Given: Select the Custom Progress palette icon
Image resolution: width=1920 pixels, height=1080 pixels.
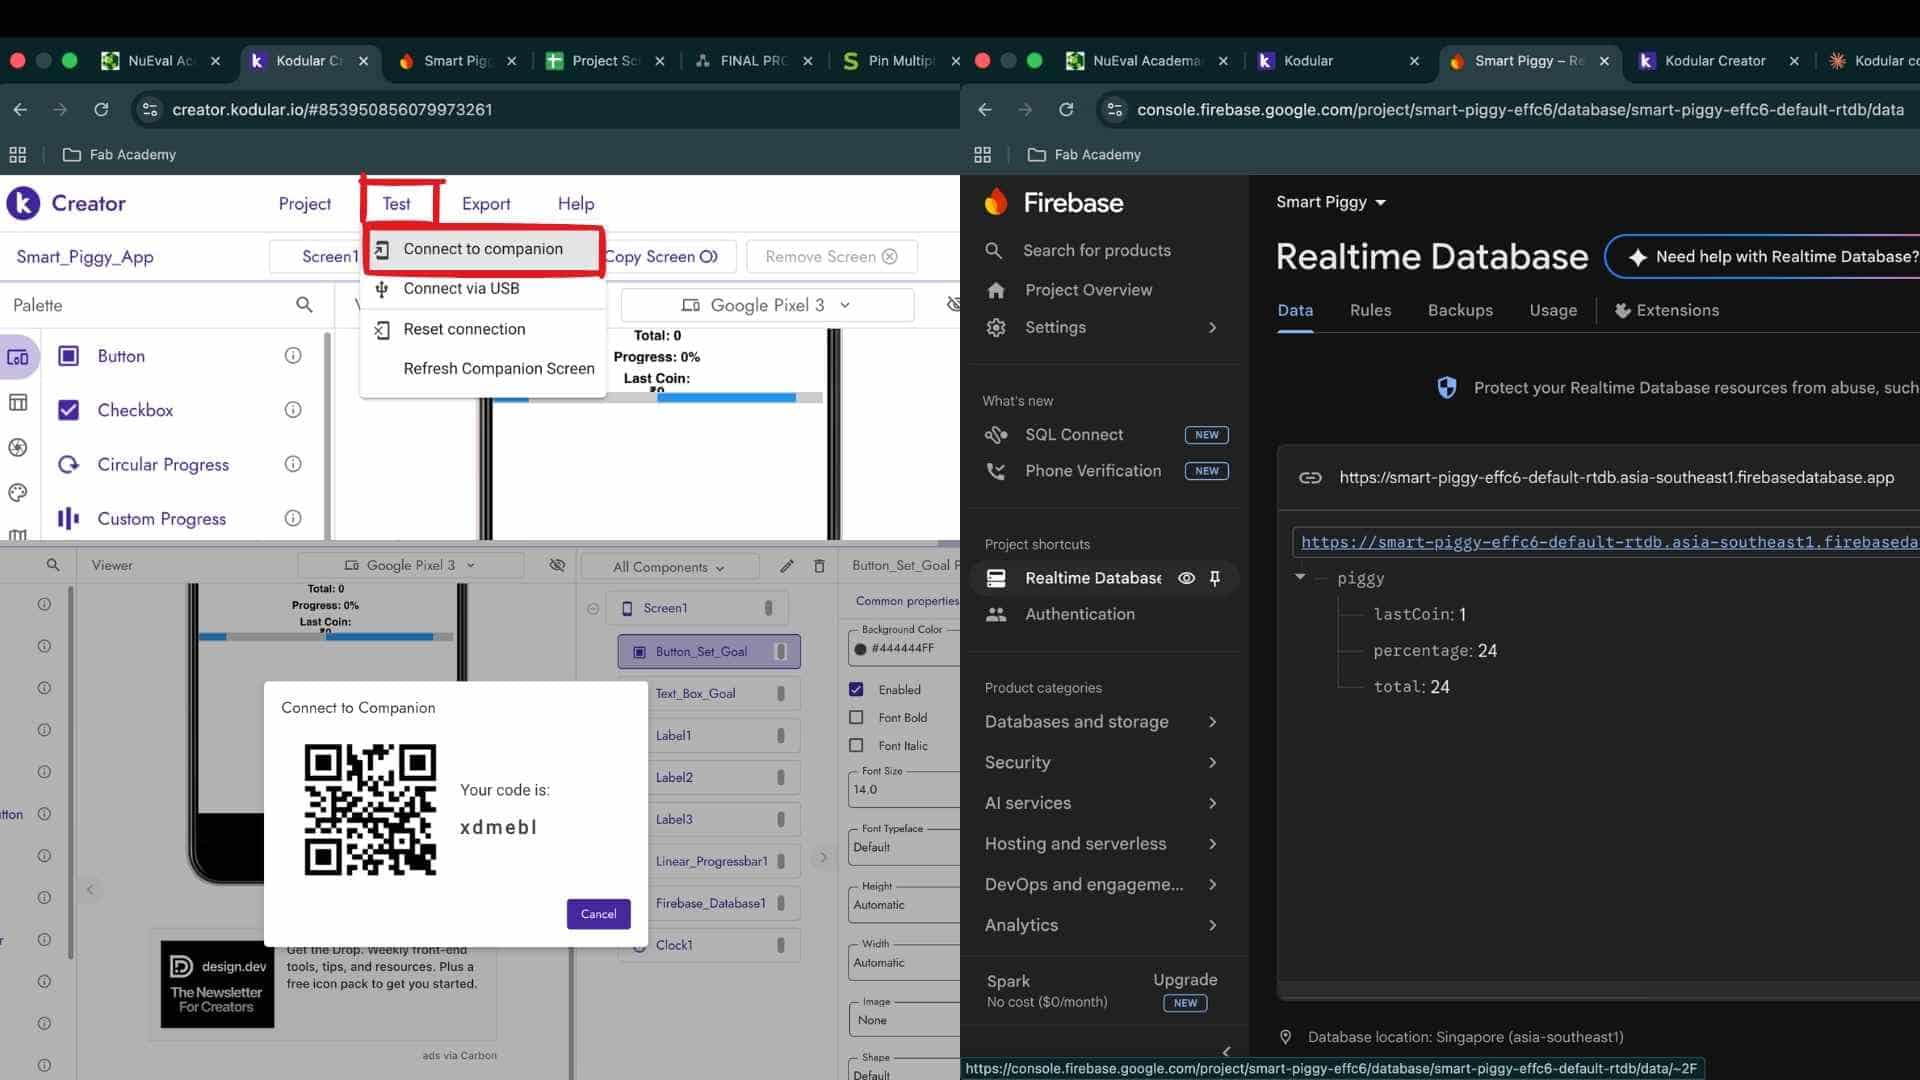Looking at the screenshot, I should [x=68, y=518].
